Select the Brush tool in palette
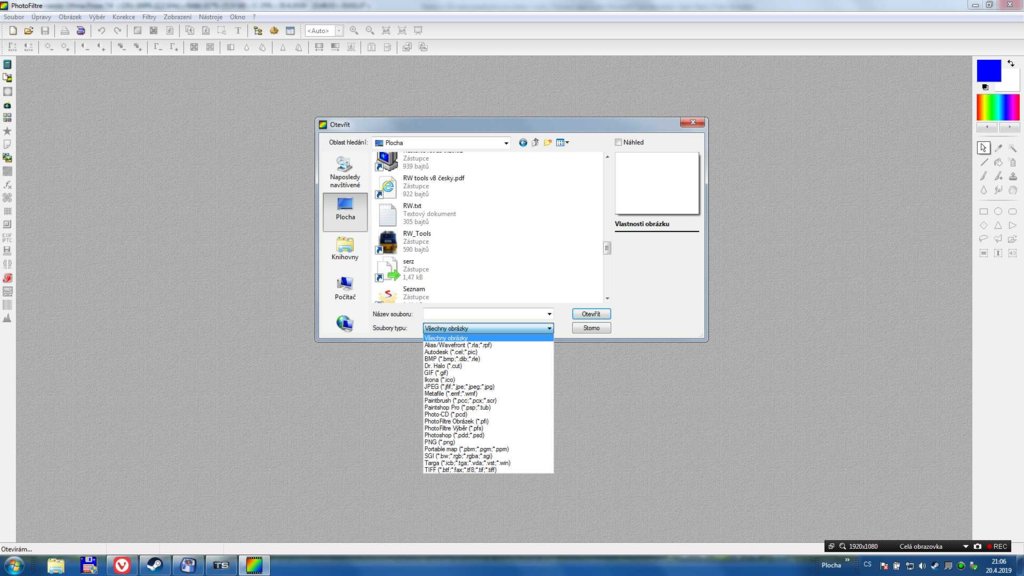Screen dimensions: 1024x576 (984, 176)
